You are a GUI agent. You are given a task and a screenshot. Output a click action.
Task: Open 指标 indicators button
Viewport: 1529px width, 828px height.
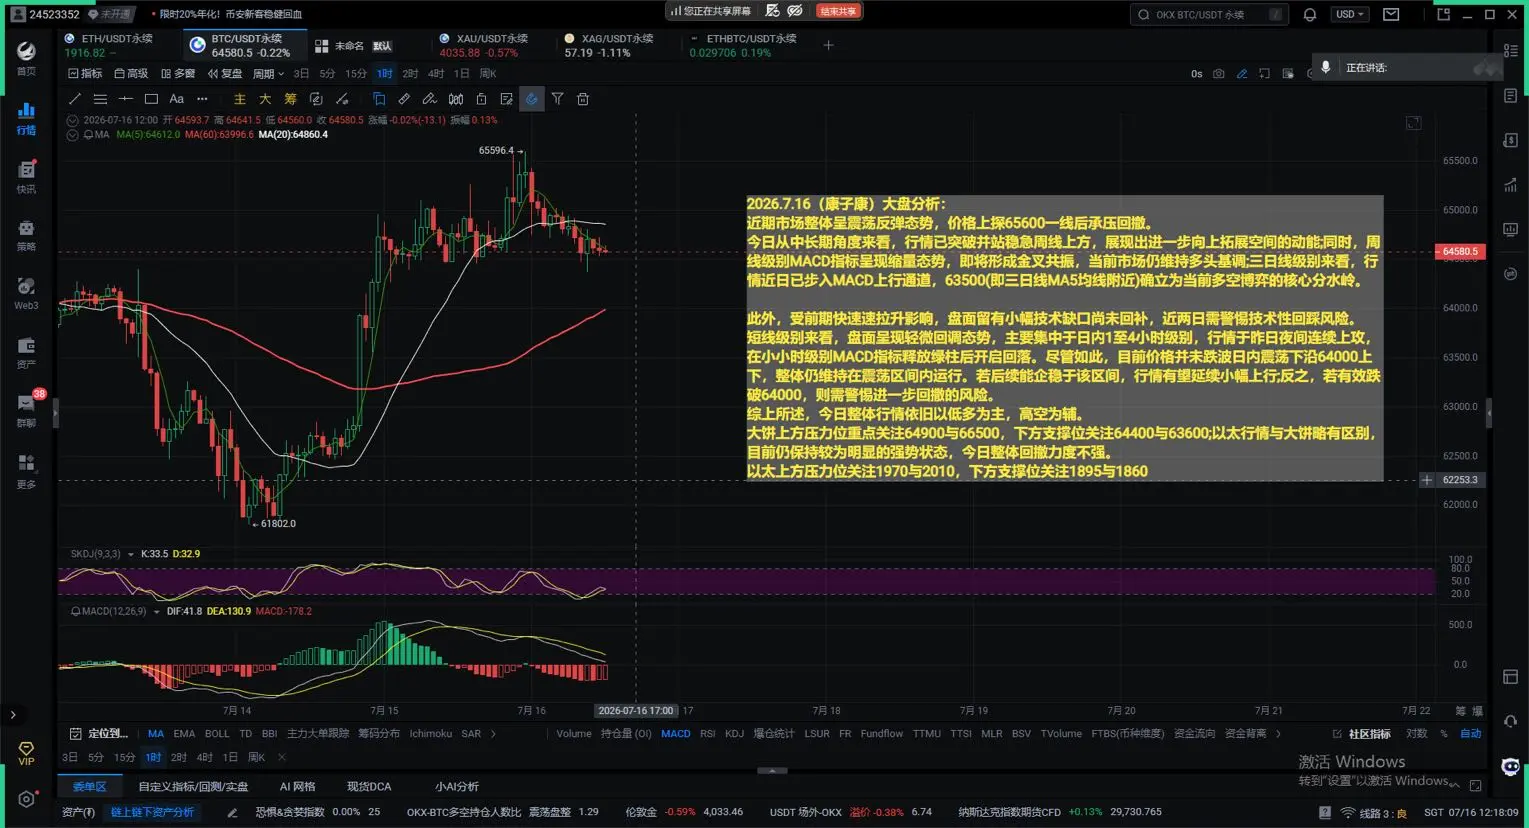tap(85, 74)
